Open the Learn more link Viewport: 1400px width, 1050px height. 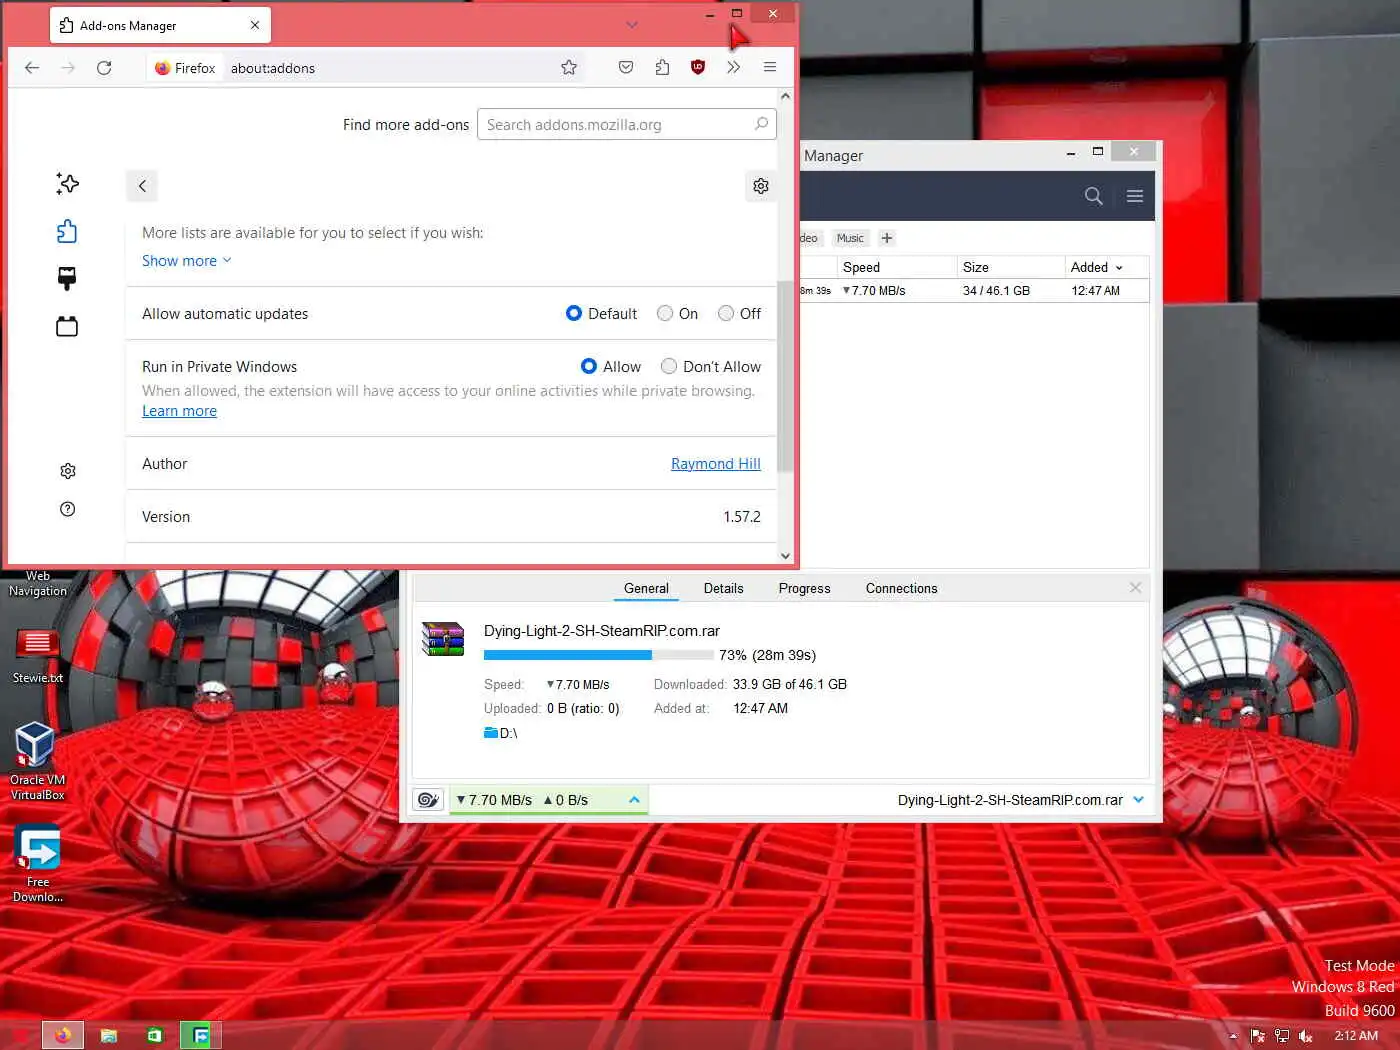179,411
